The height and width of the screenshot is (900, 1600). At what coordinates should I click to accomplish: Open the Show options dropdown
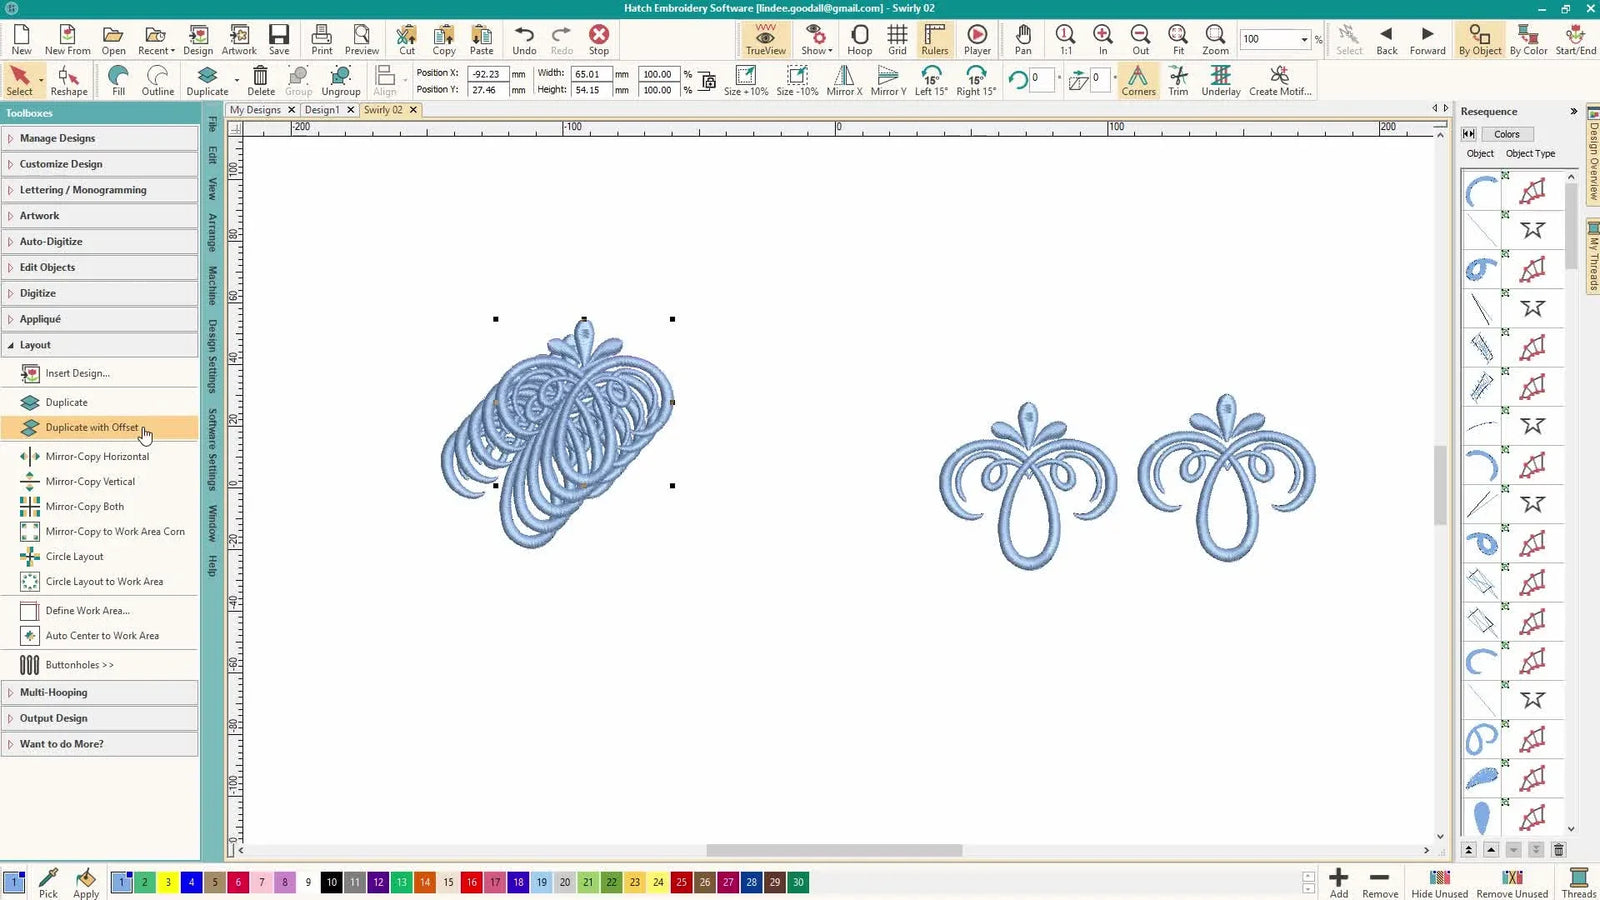(815, 40)
